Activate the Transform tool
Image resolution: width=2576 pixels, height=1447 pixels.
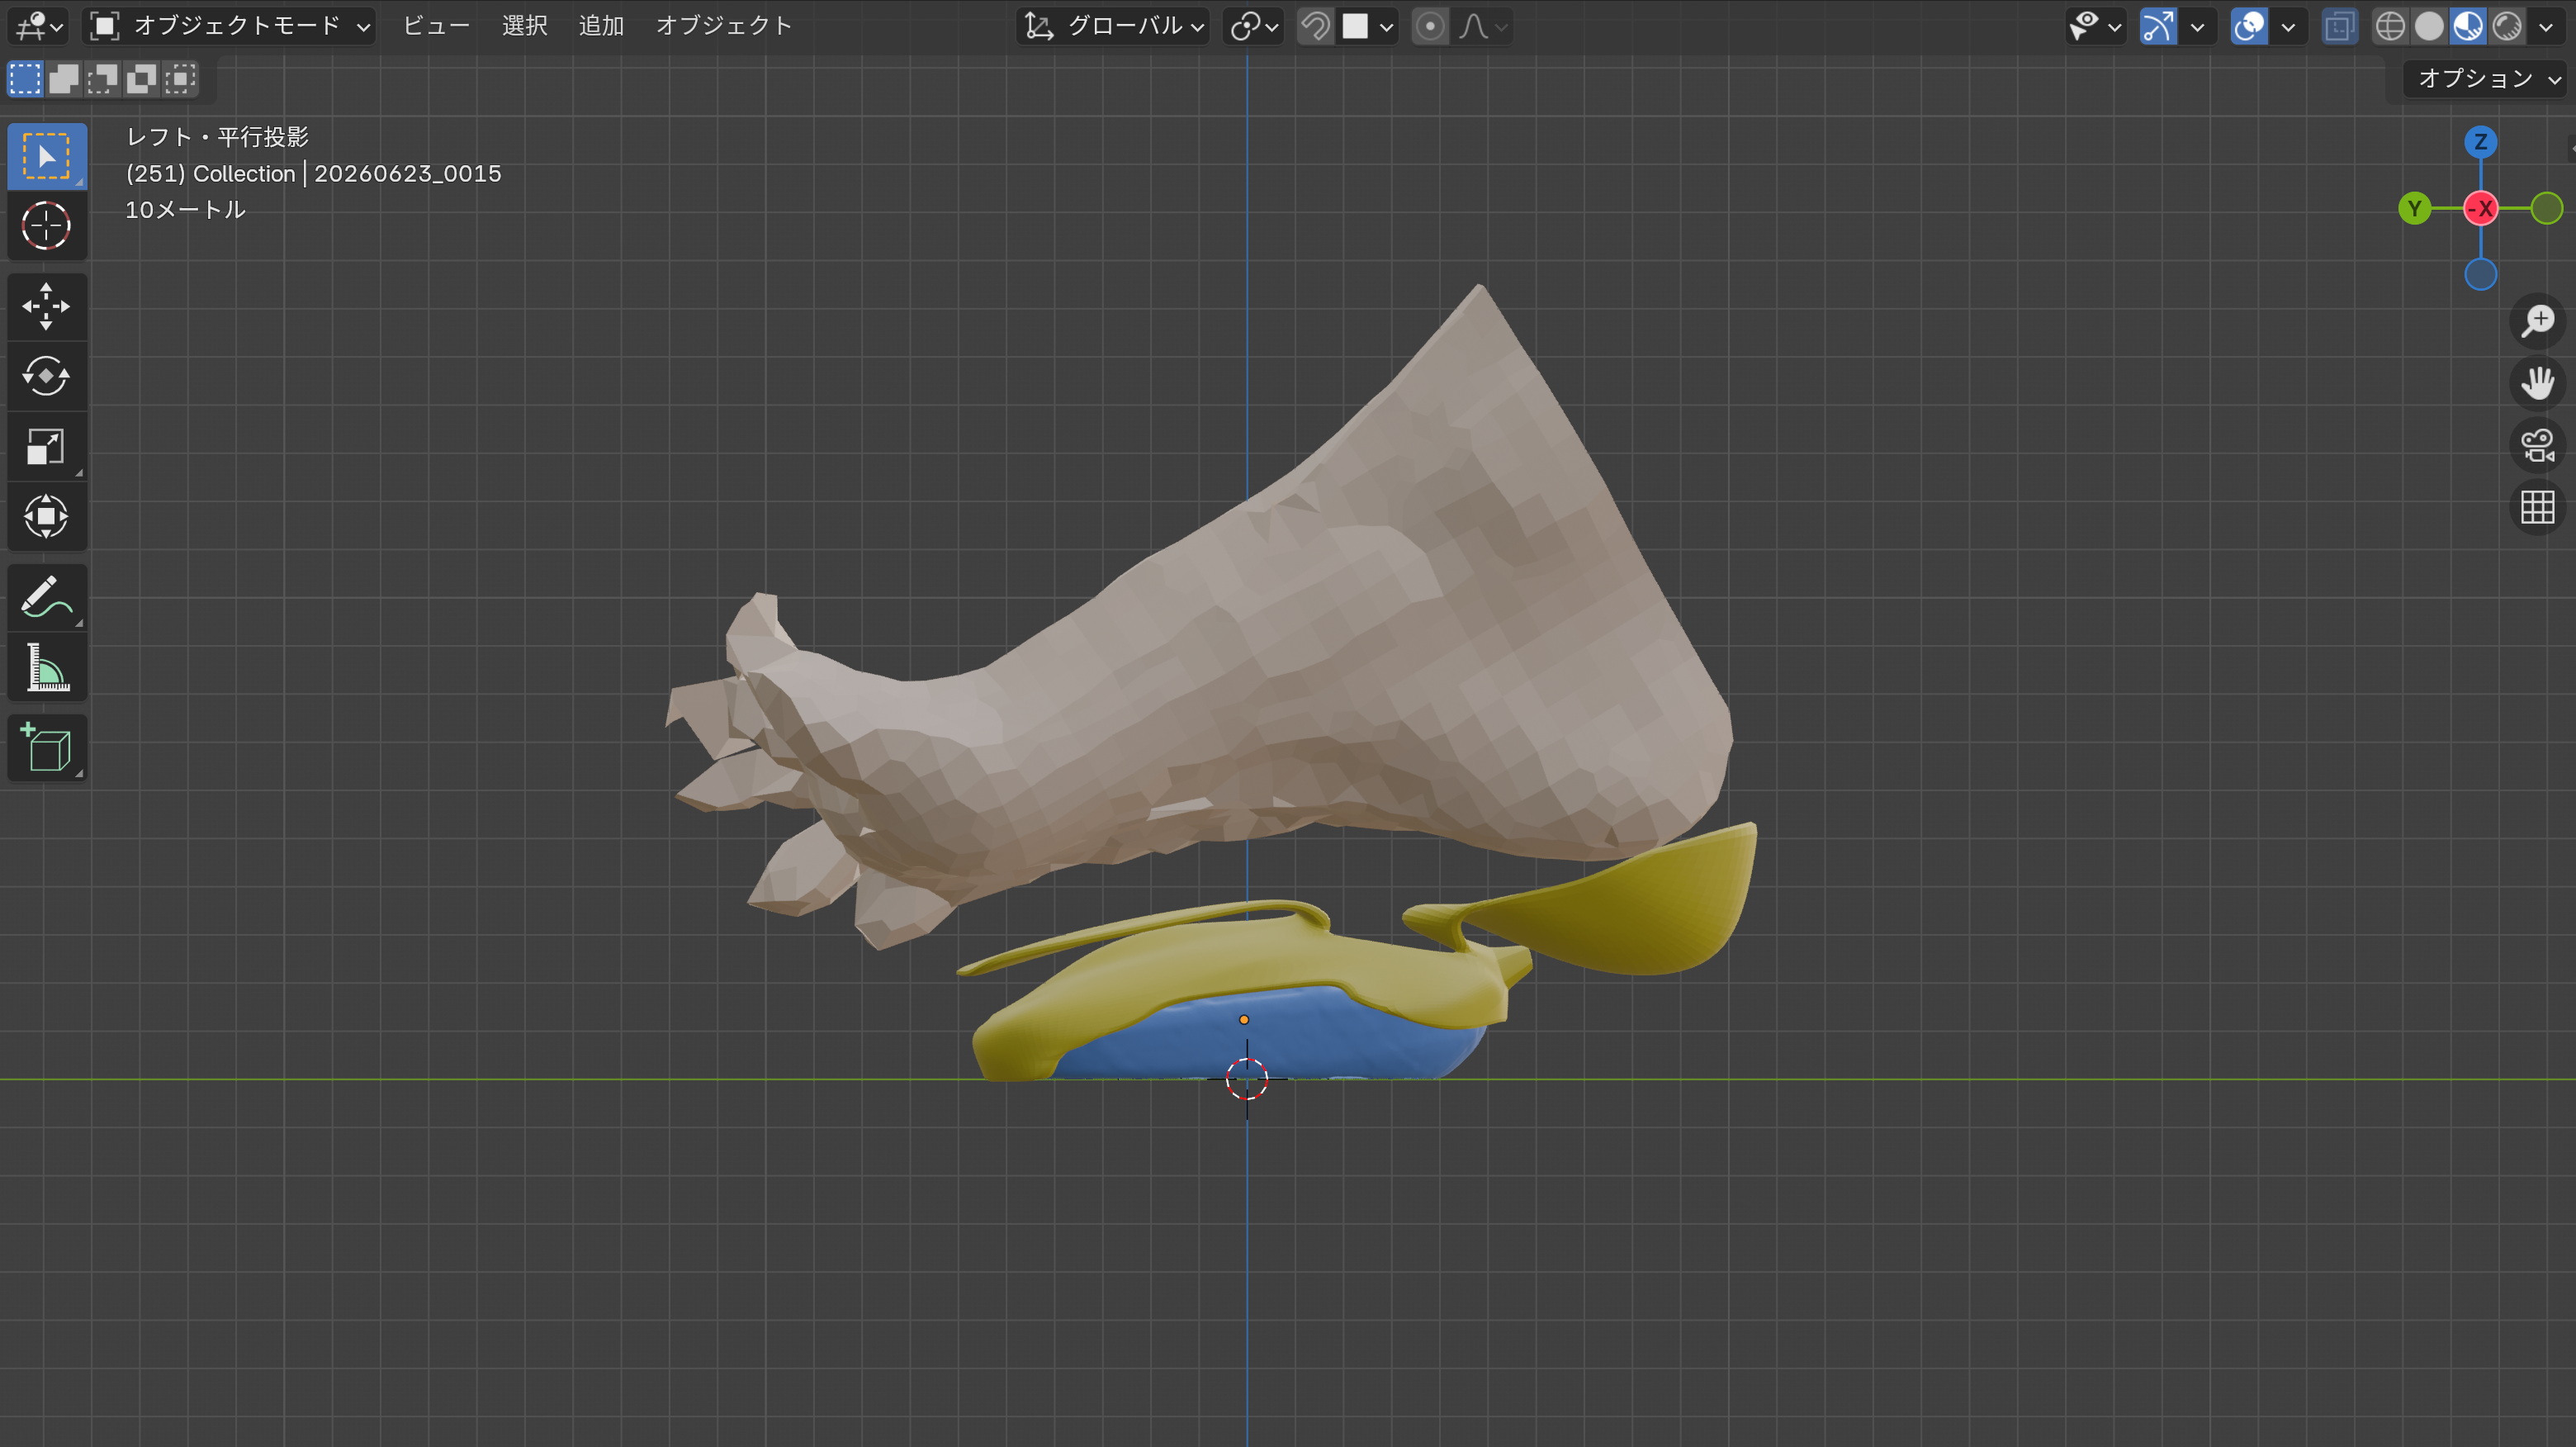tap(46, 517)
